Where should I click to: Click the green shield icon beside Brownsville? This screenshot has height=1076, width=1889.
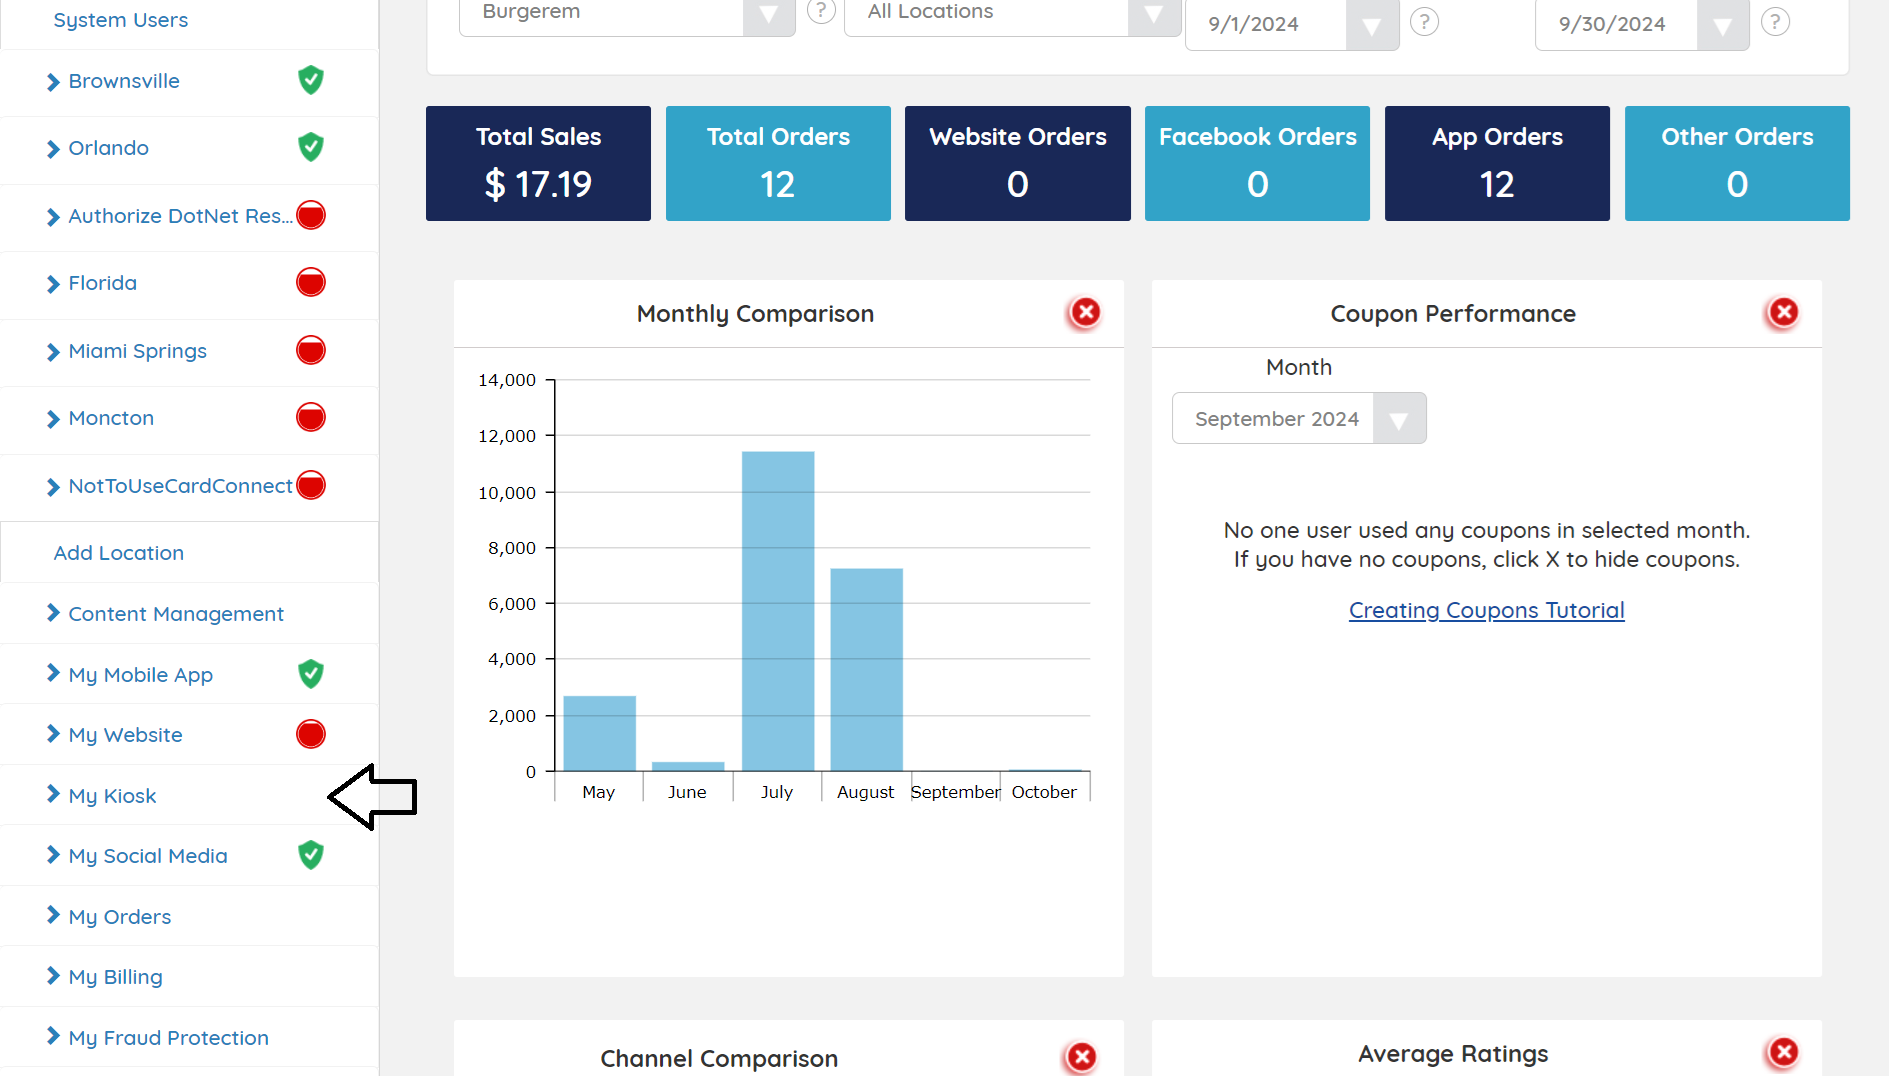pos(311,80)
